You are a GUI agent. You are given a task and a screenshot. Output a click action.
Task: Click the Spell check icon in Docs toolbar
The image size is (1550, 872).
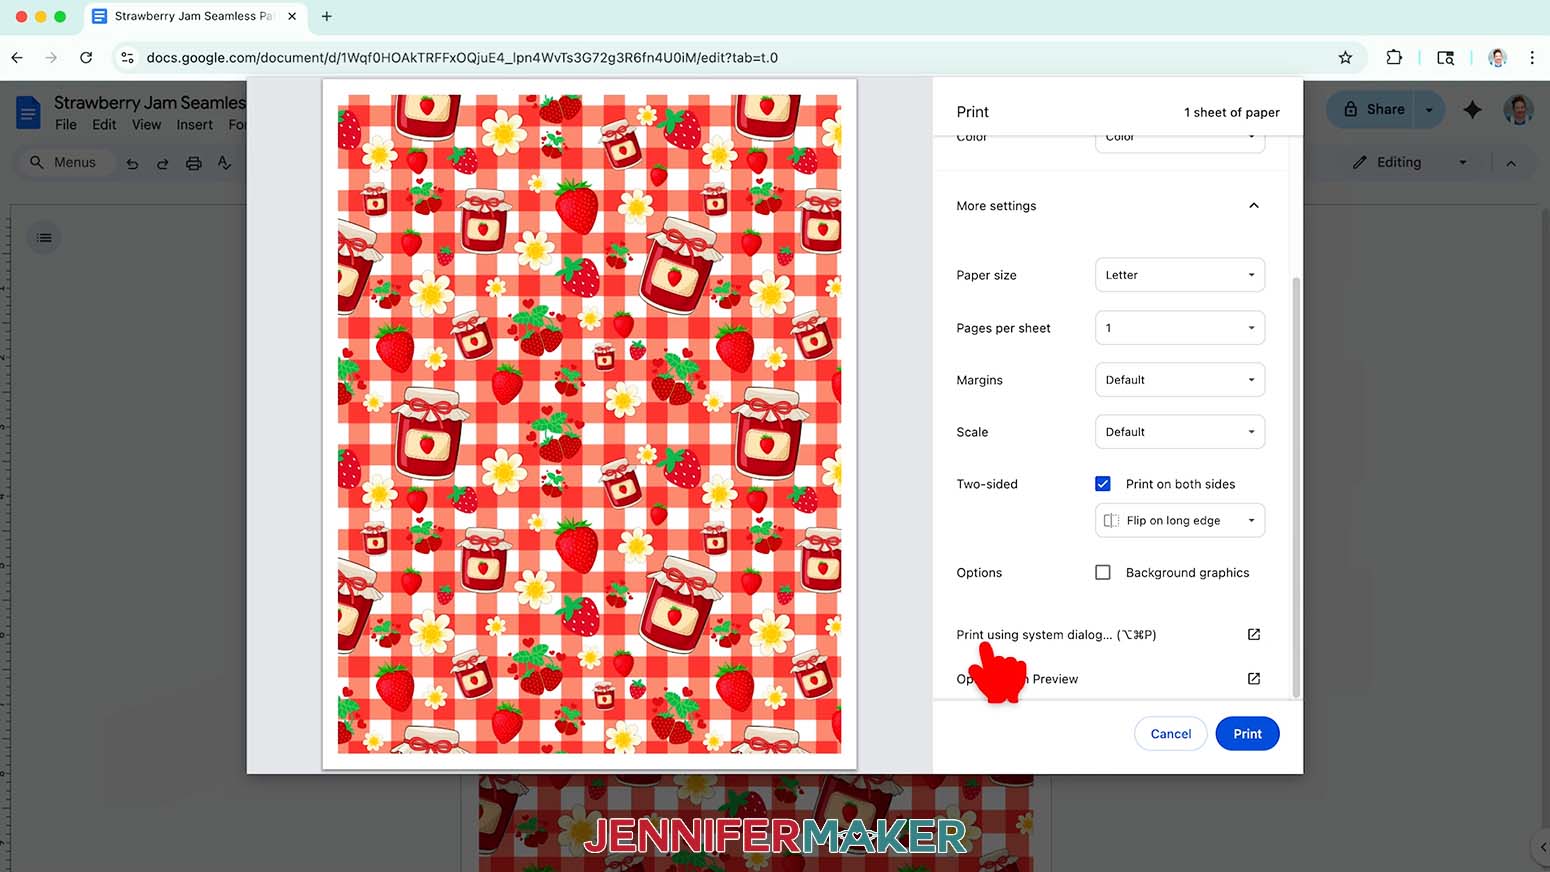click(224, 163)
